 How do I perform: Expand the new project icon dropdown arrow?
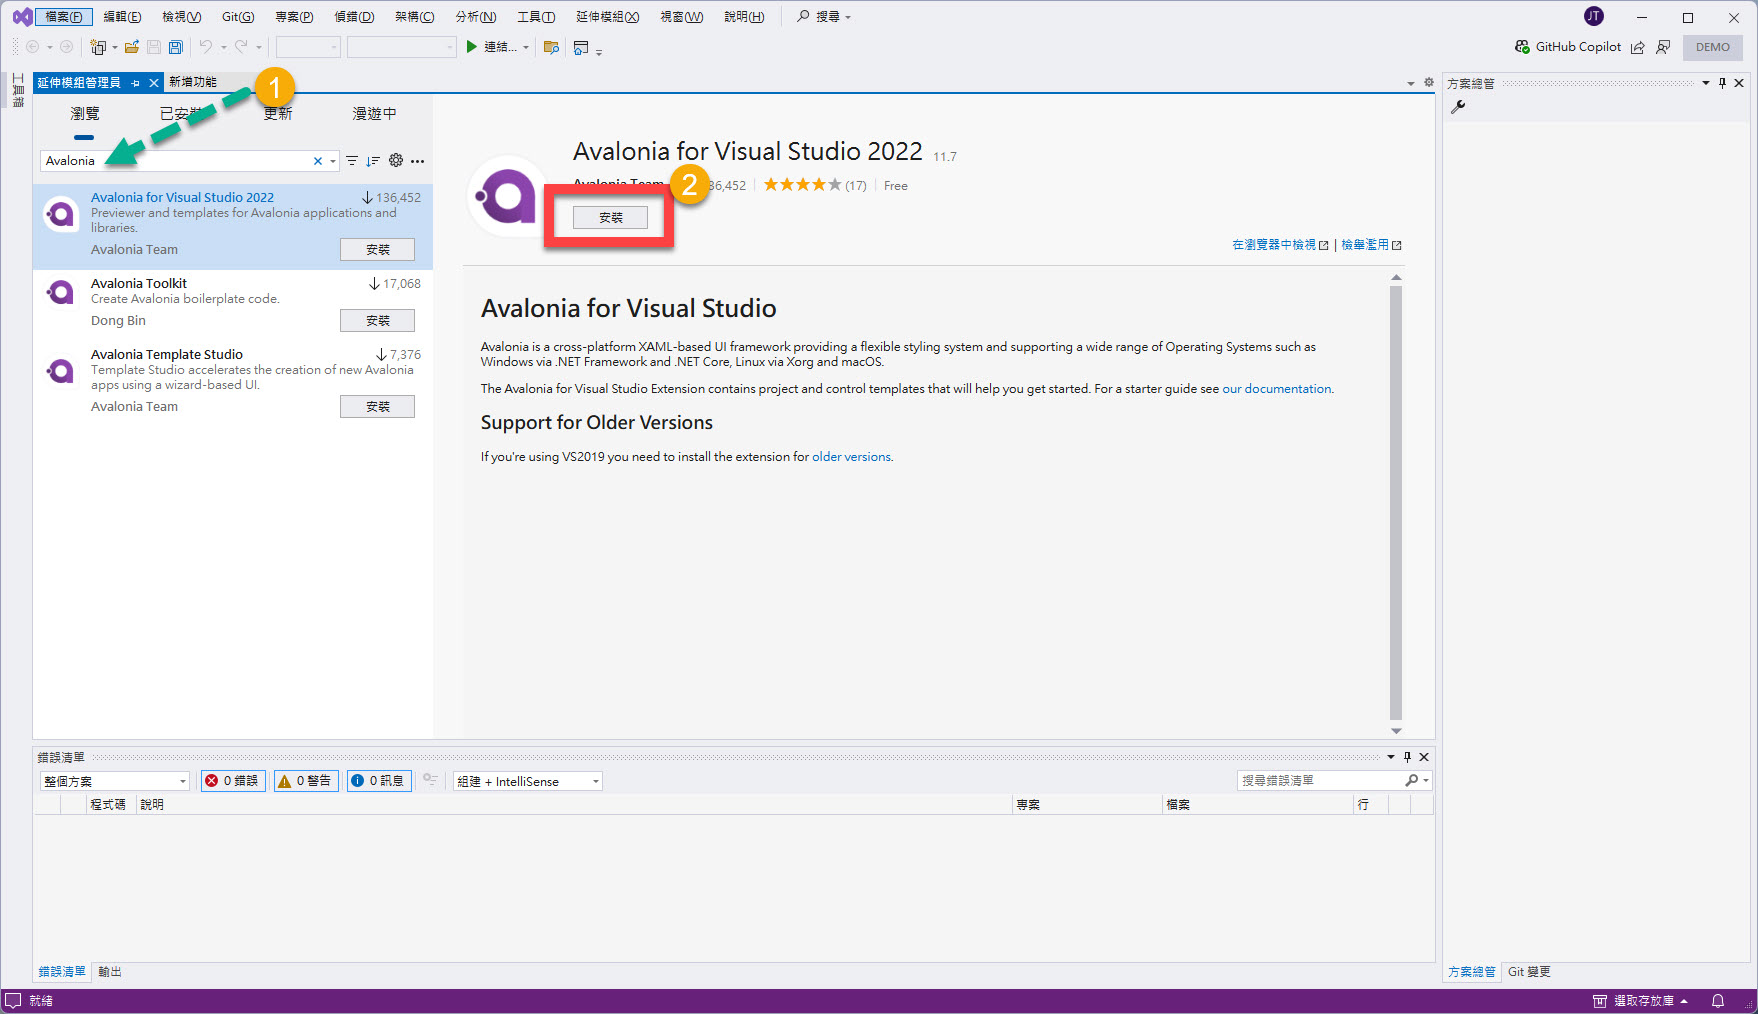pyautogui.click(x=114, y=47)
